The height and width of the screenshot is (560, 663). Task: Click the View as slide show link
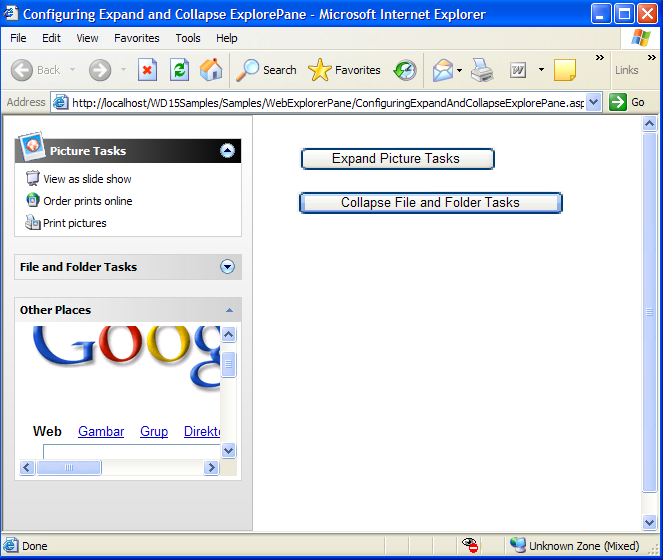[87, 179]
